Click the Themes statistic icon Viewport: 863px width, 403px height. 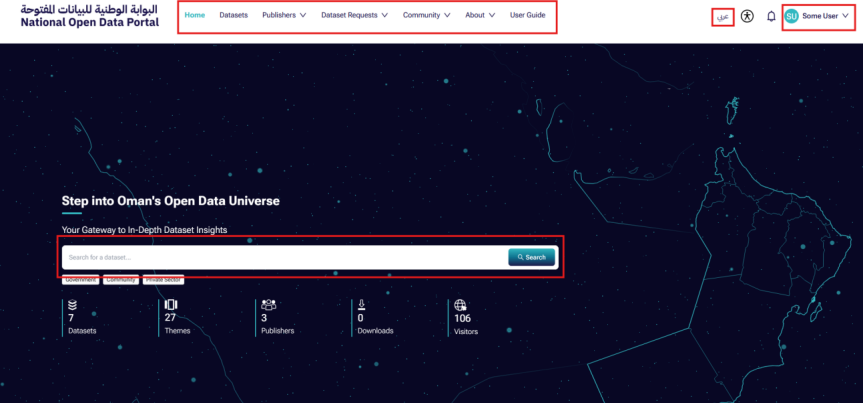pyautogui.click(x=170, y=305)
